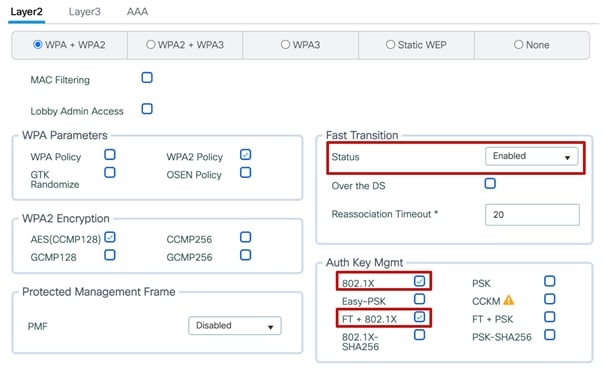Check the GCMP256 encryption checkbox

pos(245,255)
